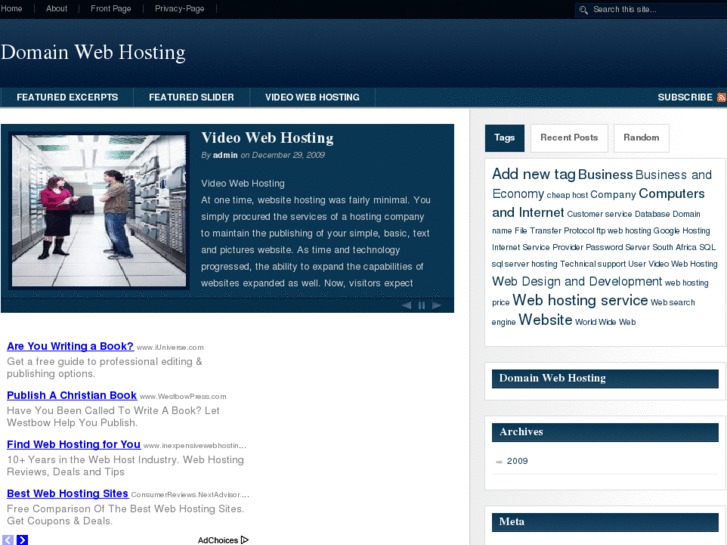Viewport: 727px width, 545px height.
Task: Open the 'Are You Writing a Book?' ad
Action: click(x=70, y=346)
